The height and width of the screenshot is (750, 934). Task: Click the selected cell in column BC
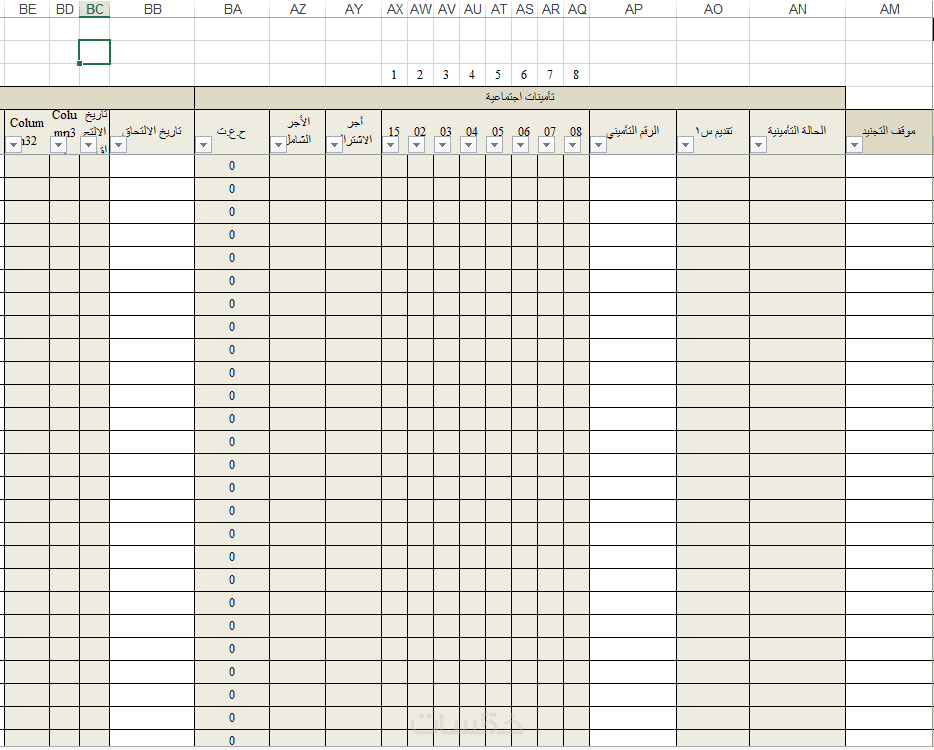coord(94,52)
